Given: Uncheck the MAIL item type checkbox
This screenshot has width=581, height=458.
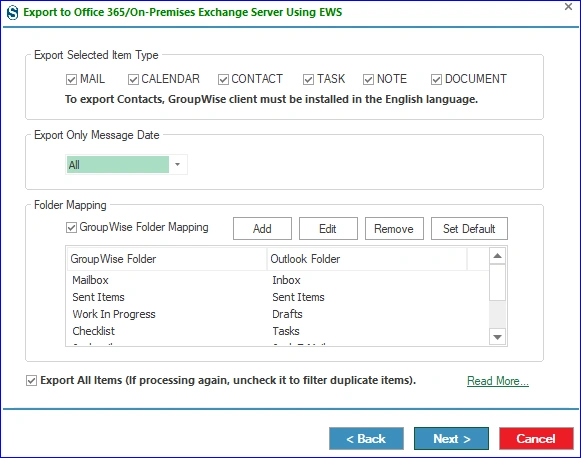Looking at the screenshot, I should pos(71,79).
